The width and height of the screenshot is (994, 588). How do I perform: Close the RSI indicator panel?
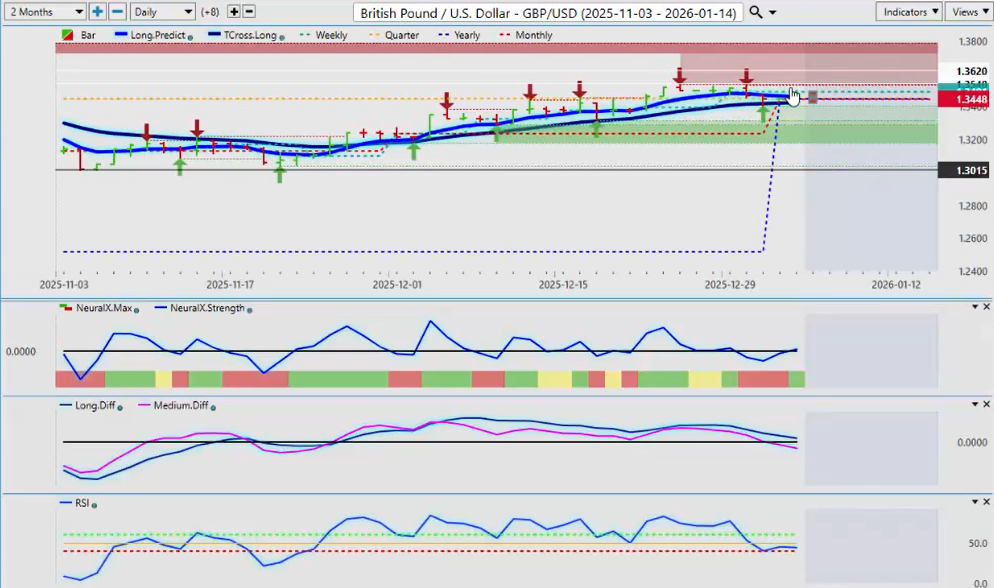pos(987,502)
